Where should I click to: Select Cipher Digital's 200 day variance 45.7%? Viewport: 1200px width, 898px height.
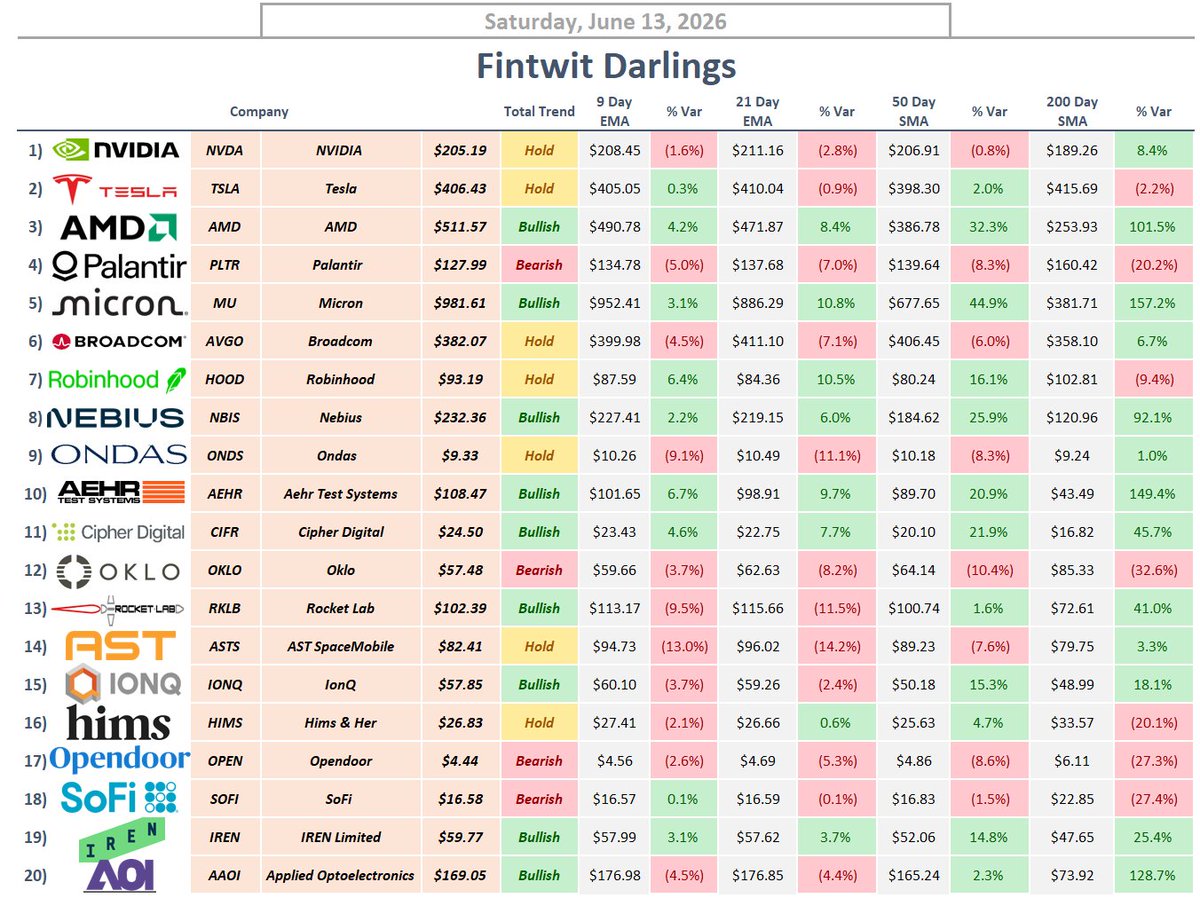coord(1152,532)
